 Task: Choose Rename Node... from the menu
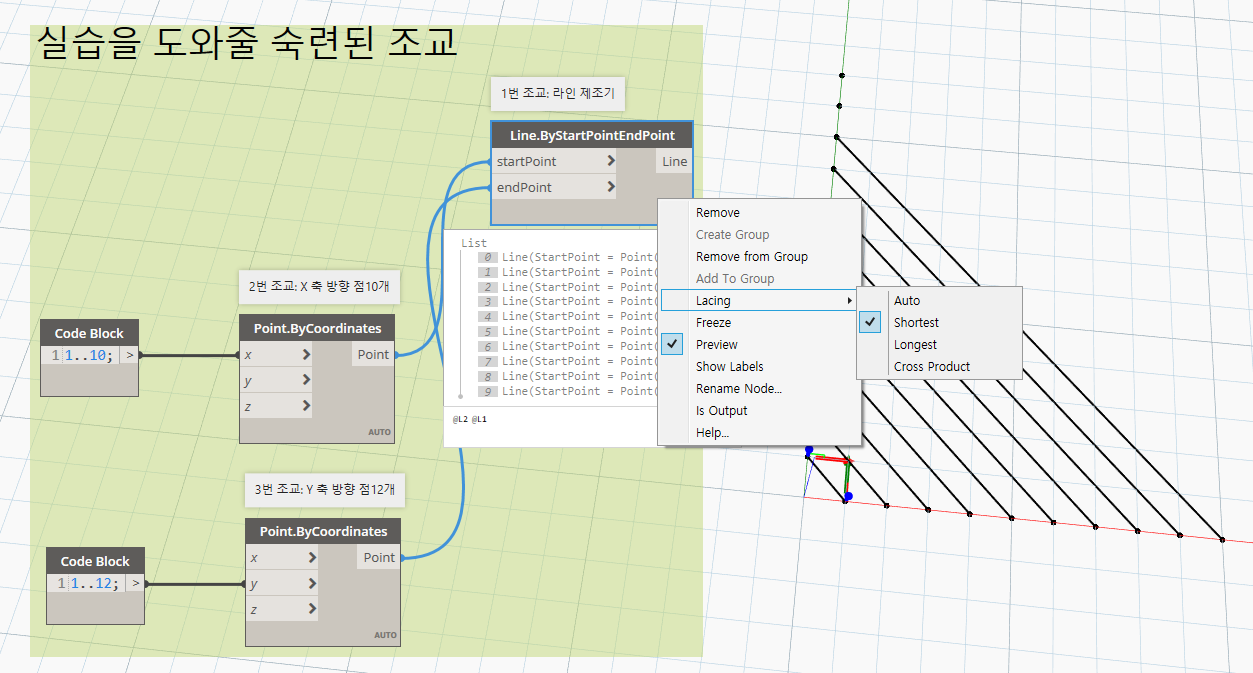(759, 389)
